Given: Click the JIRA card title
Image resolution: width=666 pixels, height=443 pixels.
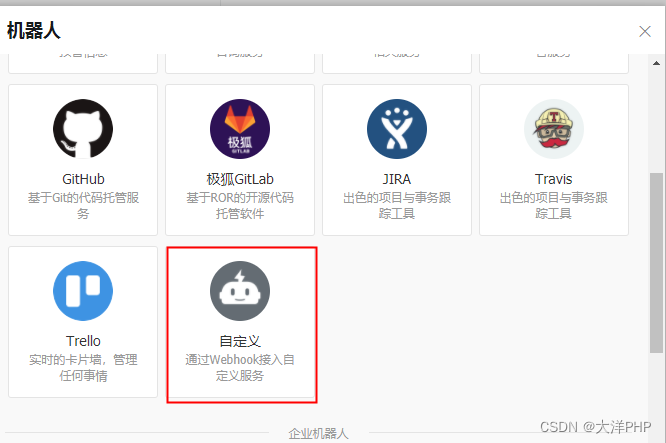Looking at the screenshot, I should pyautogui.click(x=397, y=179).
